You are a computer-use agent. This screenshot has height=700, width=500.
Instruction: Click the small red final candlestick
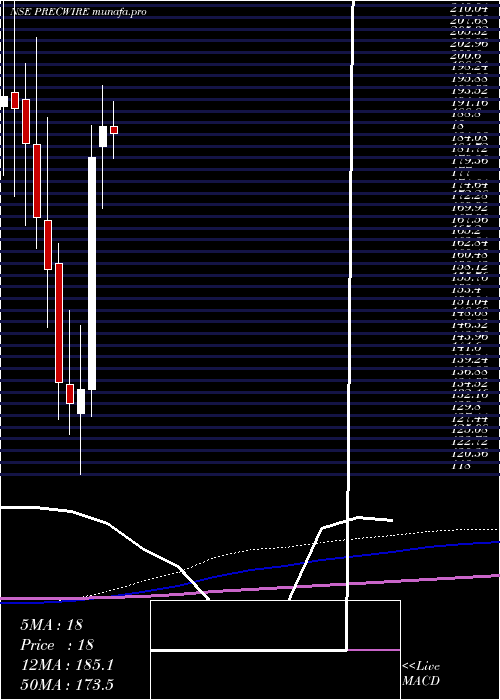(x=114, y=130)
